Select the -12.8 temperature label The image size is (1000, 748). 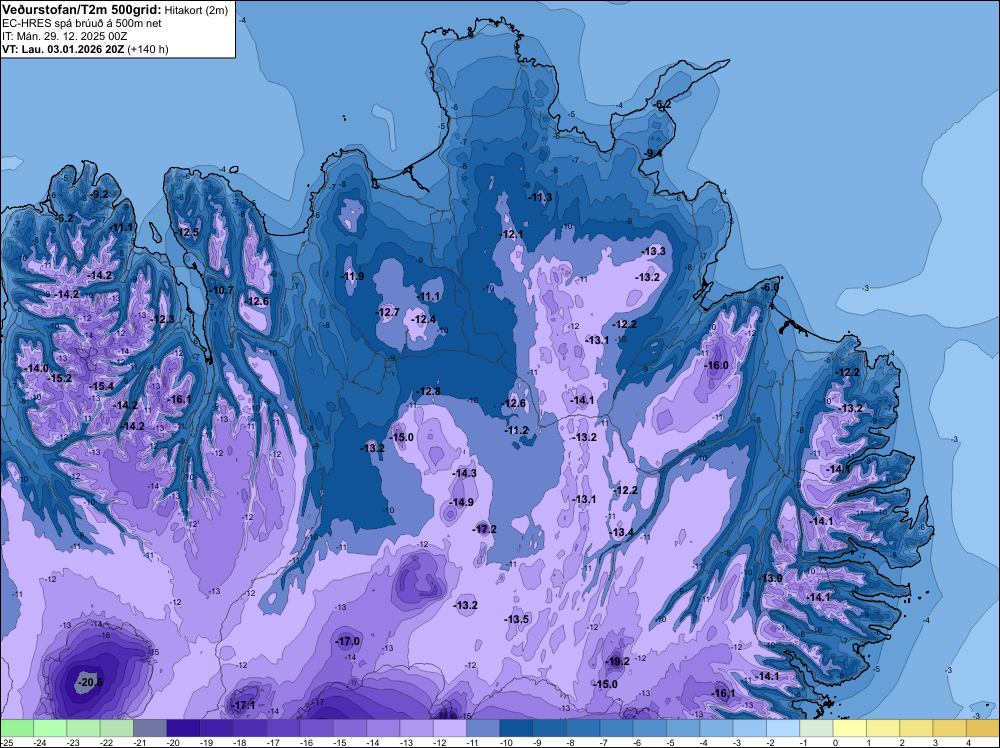pos(428,391)
